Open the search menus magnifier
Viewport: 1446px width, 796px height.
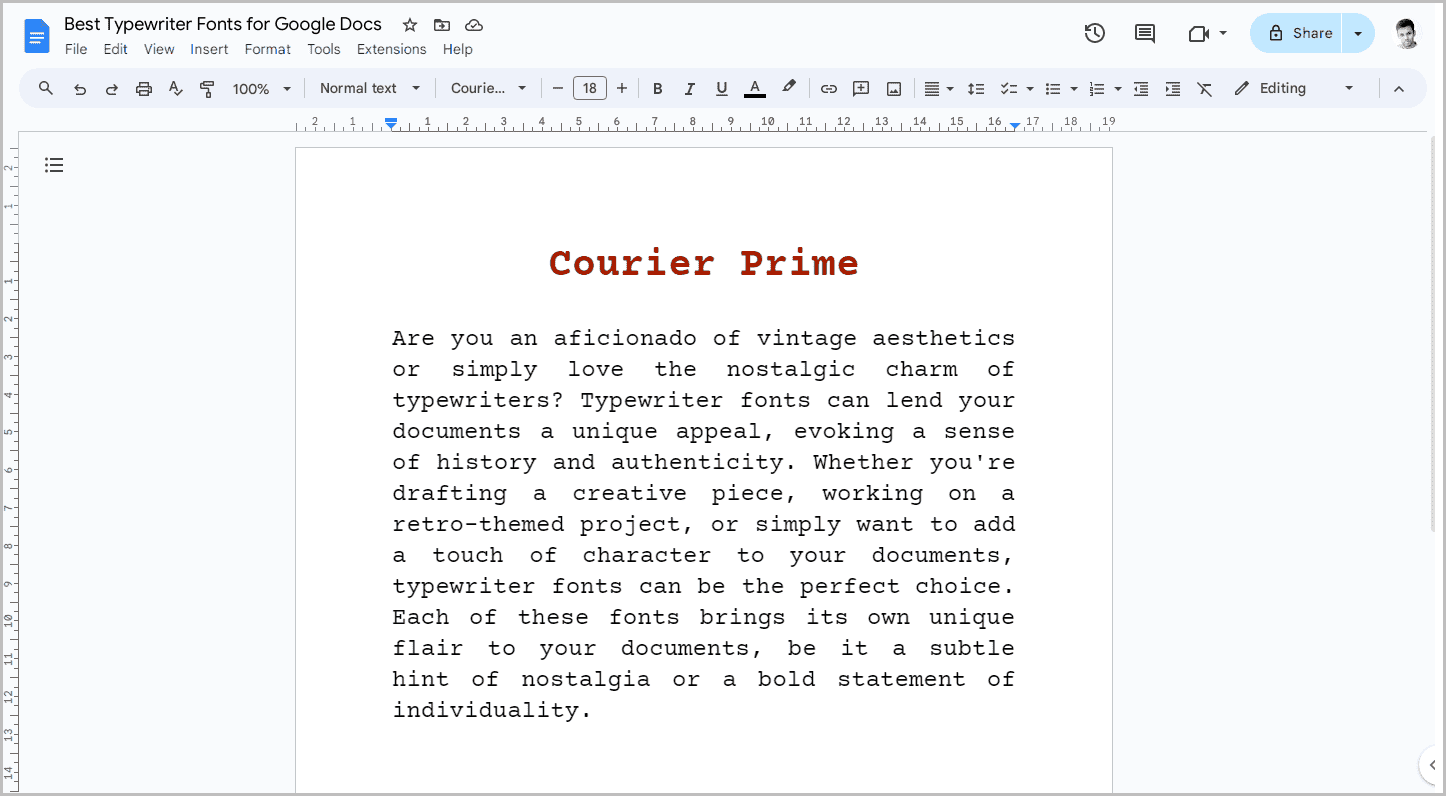(x=46, y=88)
